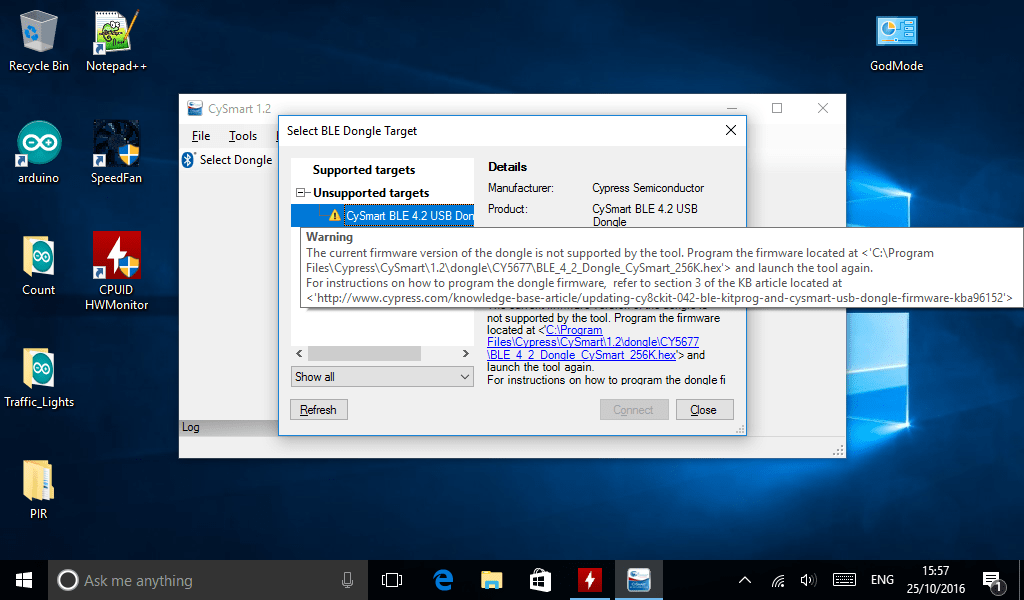Click the Bluetooth icon beside Select Dongle

188,159
